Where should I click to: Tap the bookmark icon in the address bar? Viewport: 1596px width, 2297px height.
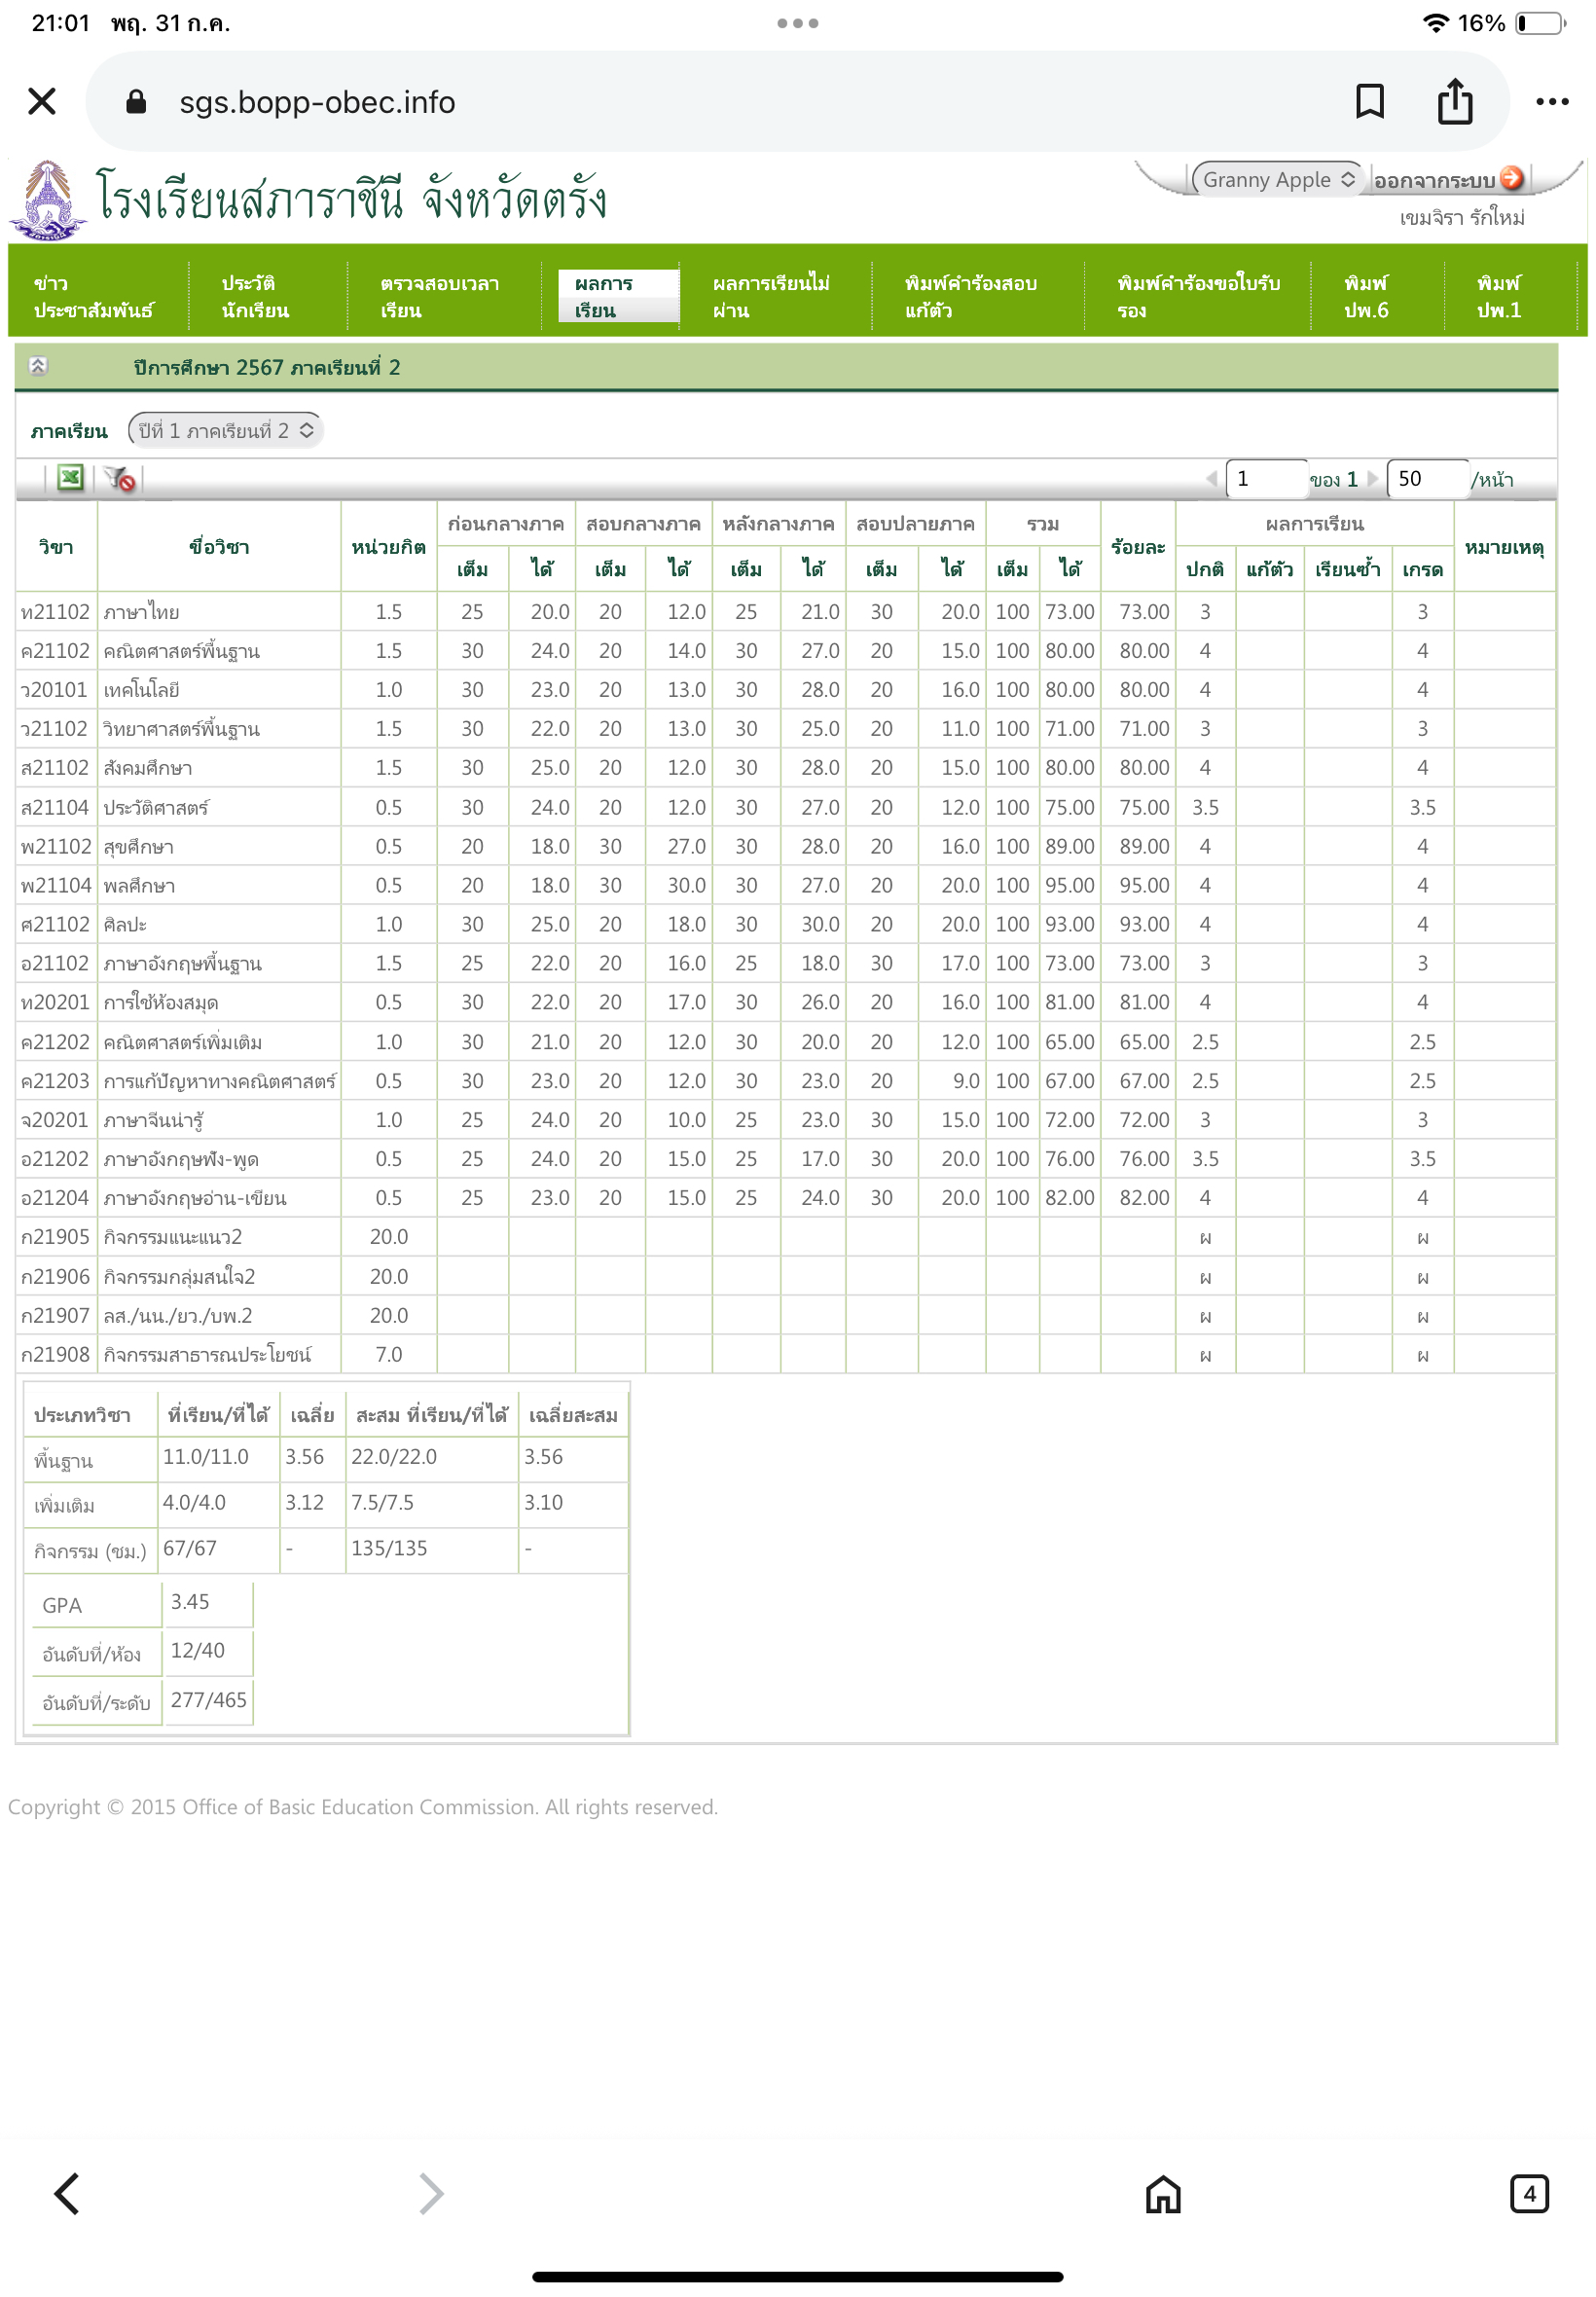point(1369,101)
